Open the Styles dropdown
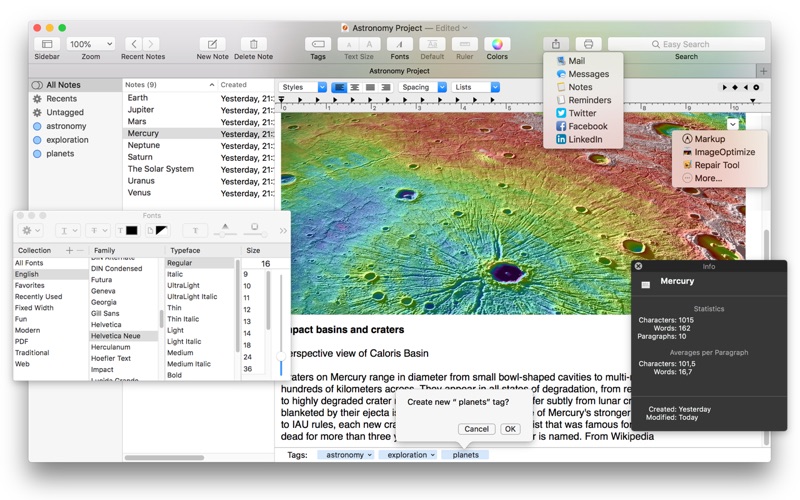Viewport: 800px width, 500px height. (302, 88)
